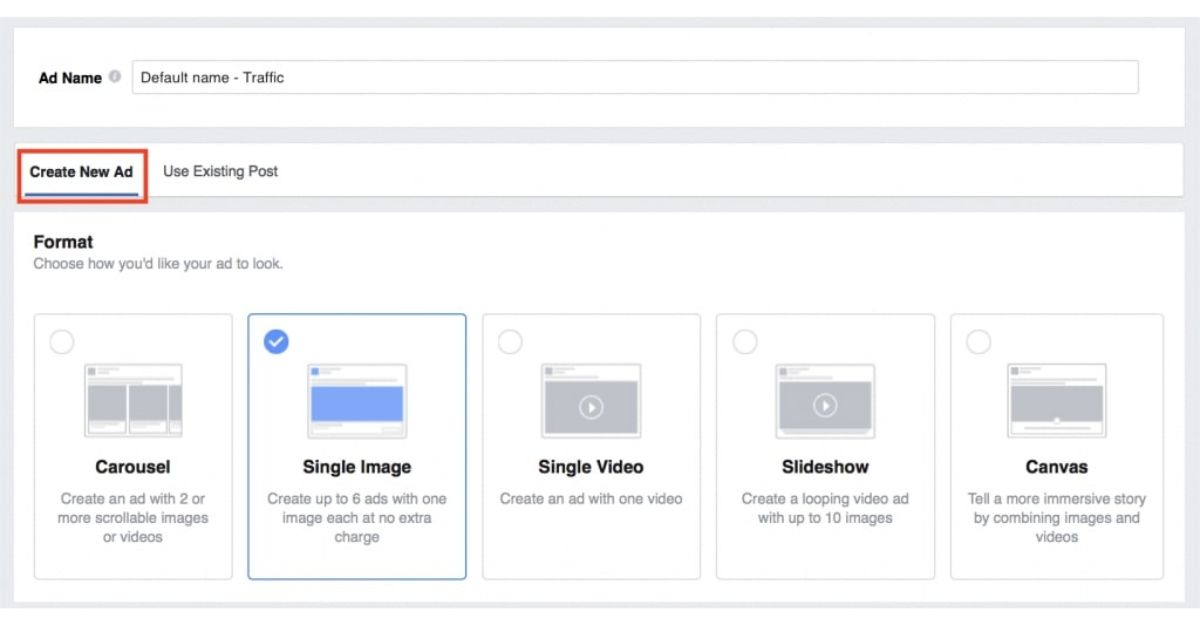The image size is (1200, 625).
Task: Select the Single Video radio button
Action: (x=510, y=342)
